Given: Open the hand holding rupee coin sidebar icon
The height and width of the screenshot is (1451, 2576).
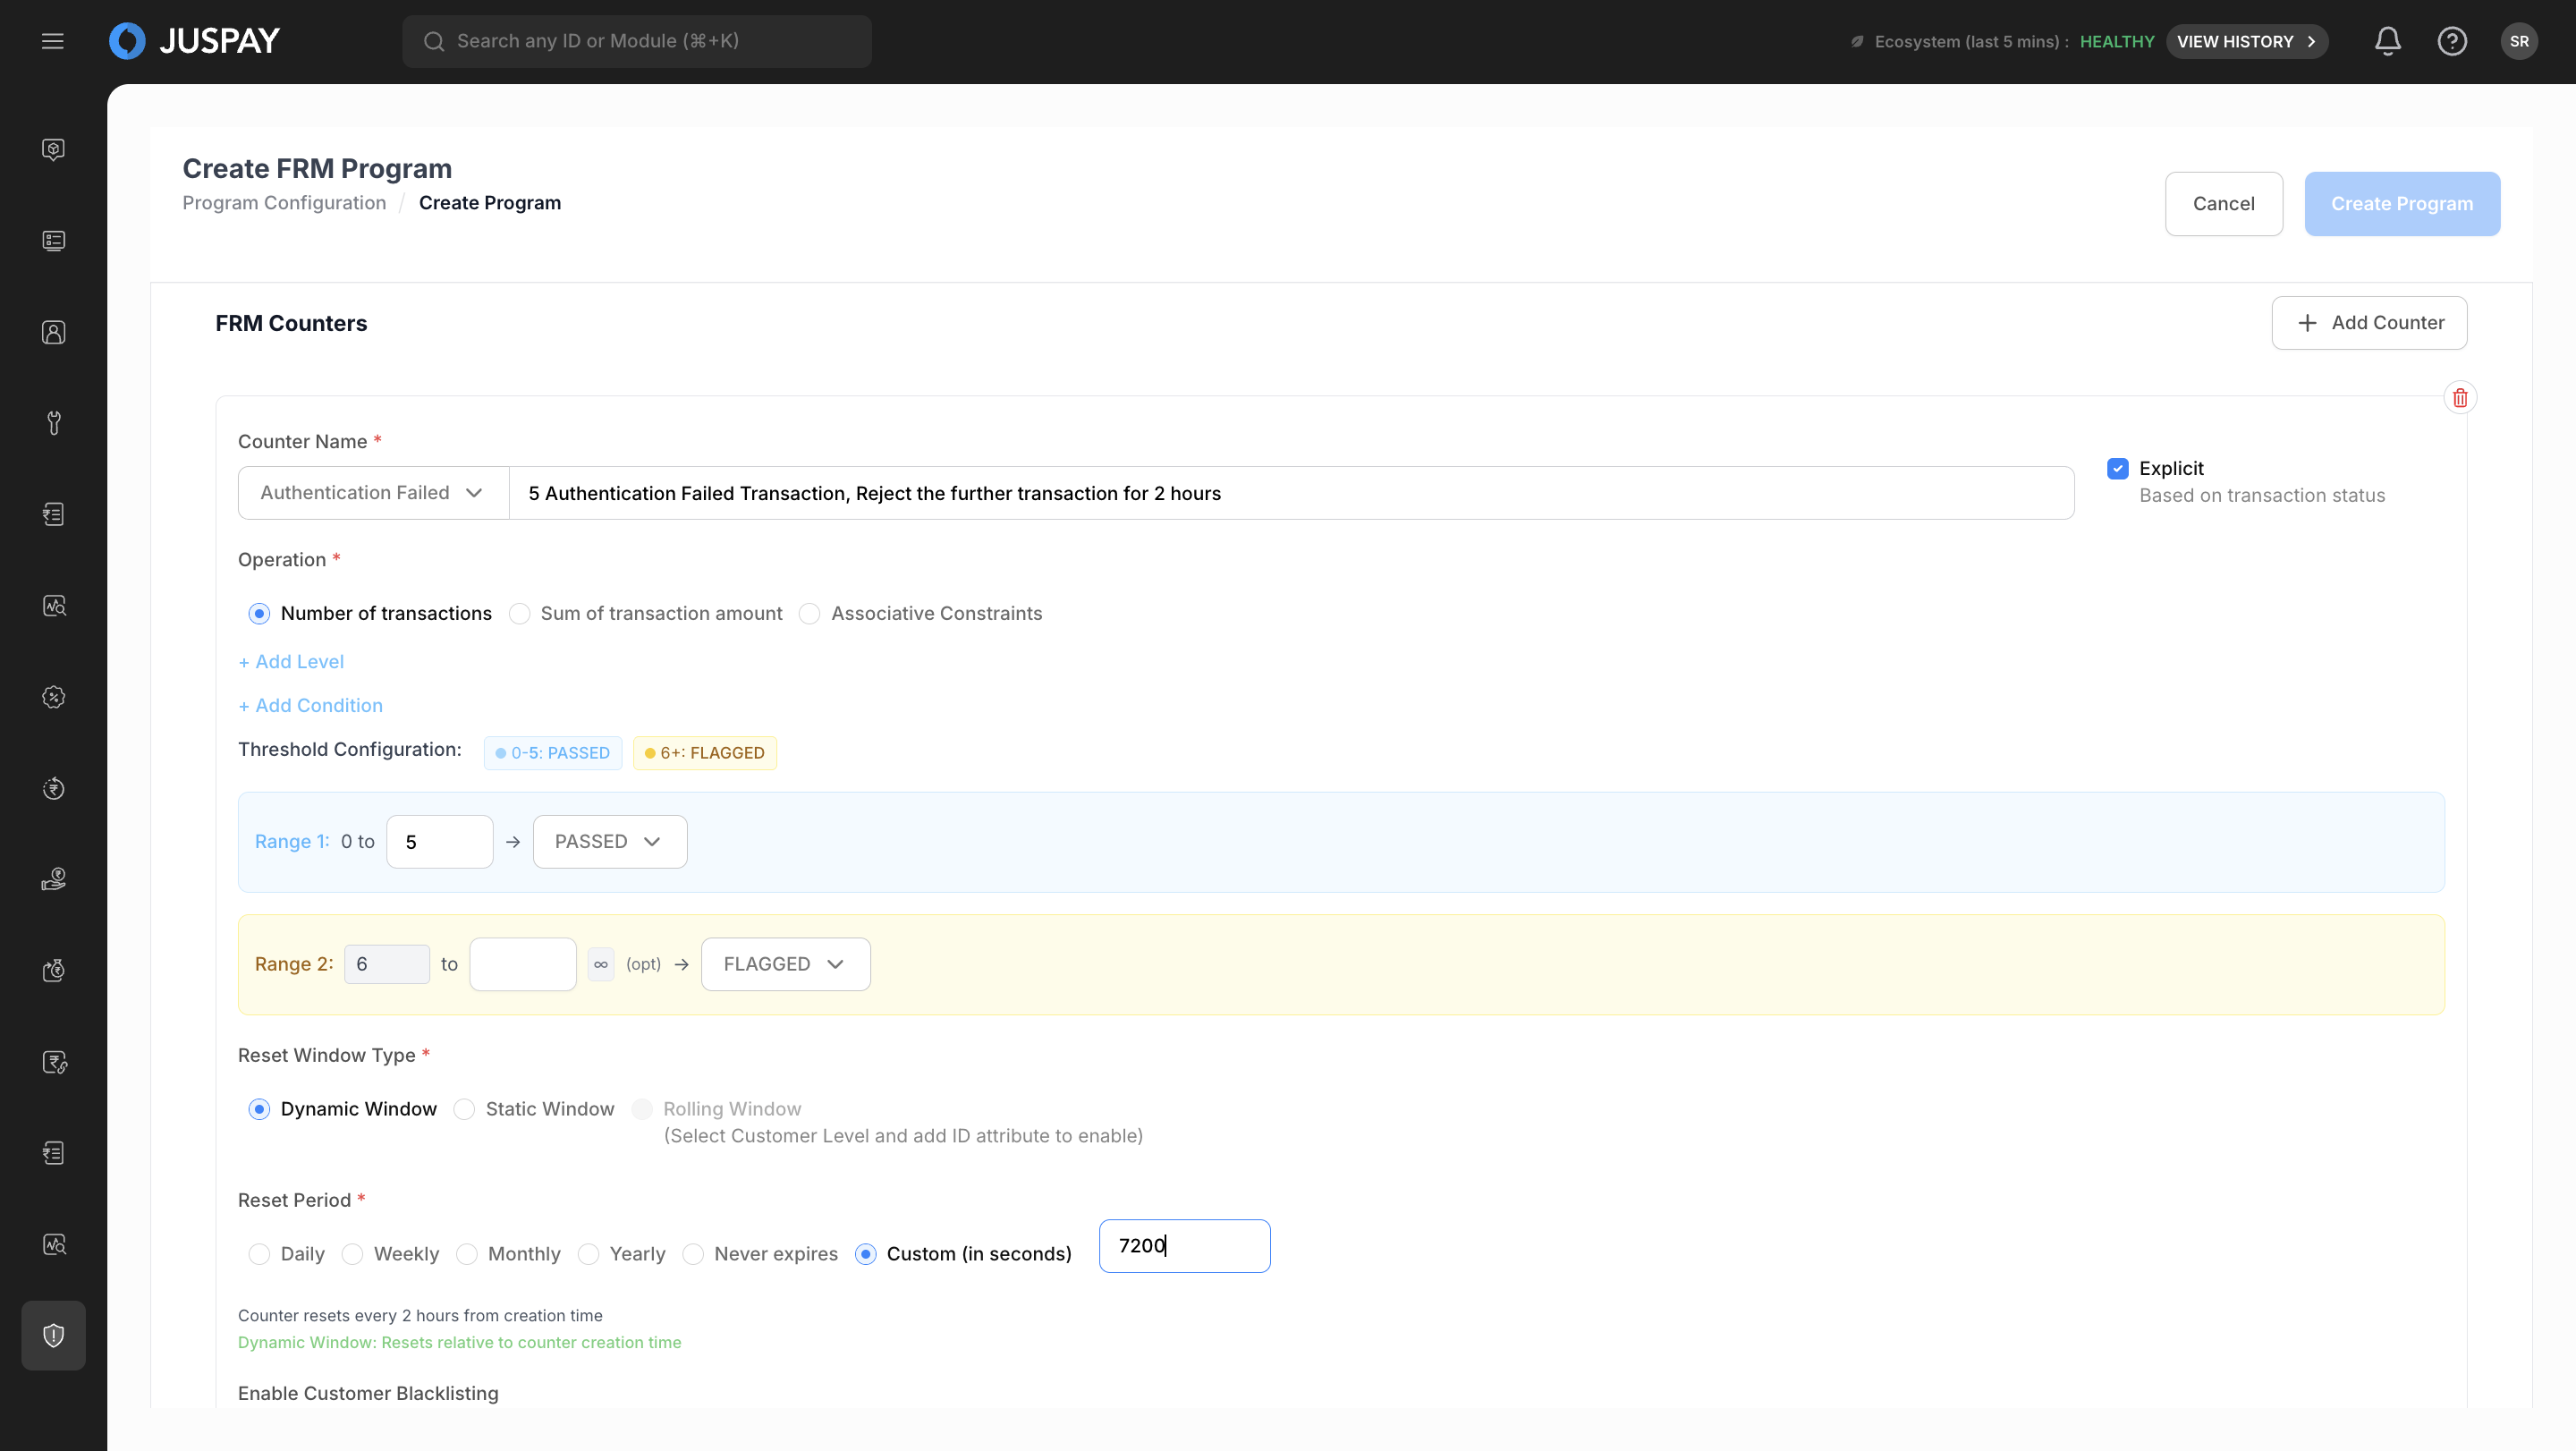Looking at the screenshot, I should 54,879.
